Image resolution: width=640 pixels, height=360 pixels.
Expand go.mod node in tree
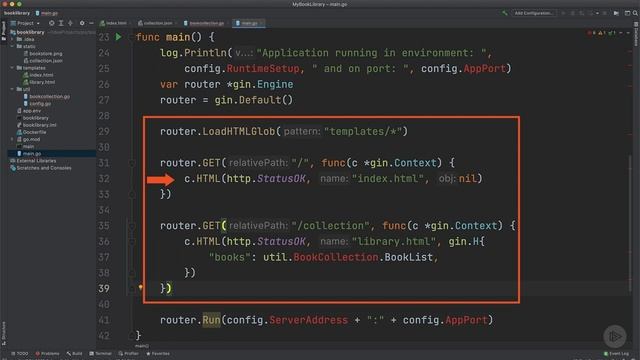12,139
